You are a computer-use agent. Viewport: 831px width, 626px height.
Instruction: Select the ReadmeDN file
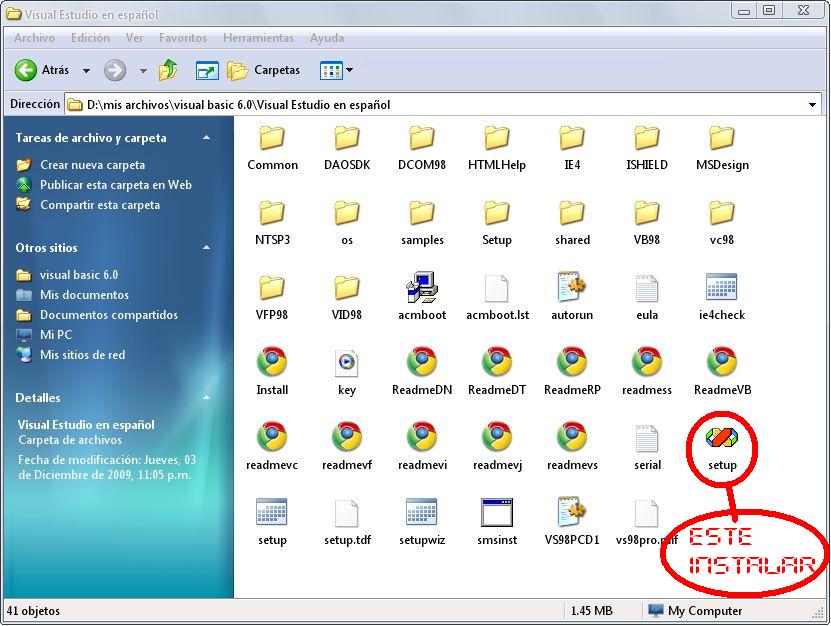pyautogui.click(x=422, y=372)
